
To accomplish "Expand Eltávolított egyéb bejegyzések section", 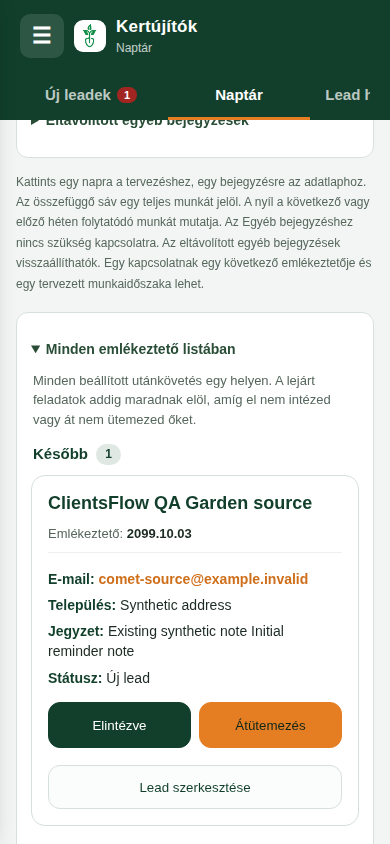I will click(140, 123).
